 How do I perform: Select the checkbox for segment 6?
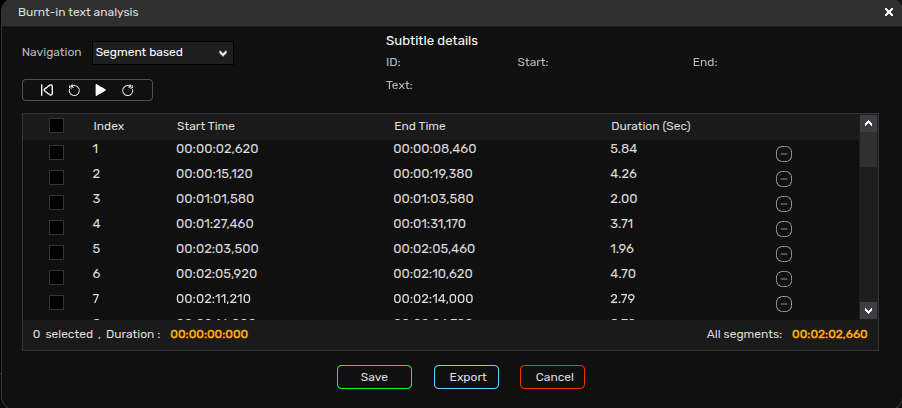[x=56, y=277]
